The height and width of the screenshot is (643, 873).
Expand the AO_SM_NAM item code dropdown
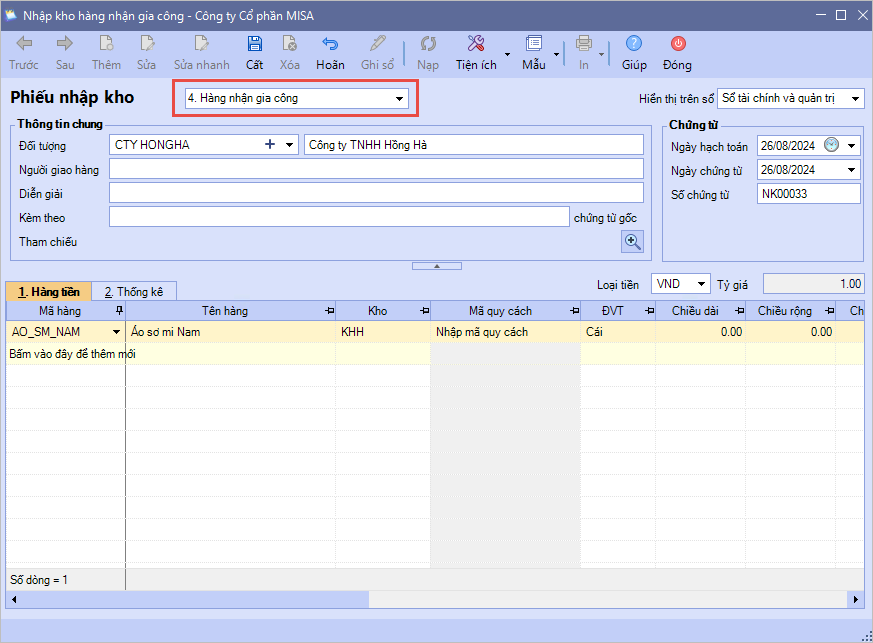116,332
